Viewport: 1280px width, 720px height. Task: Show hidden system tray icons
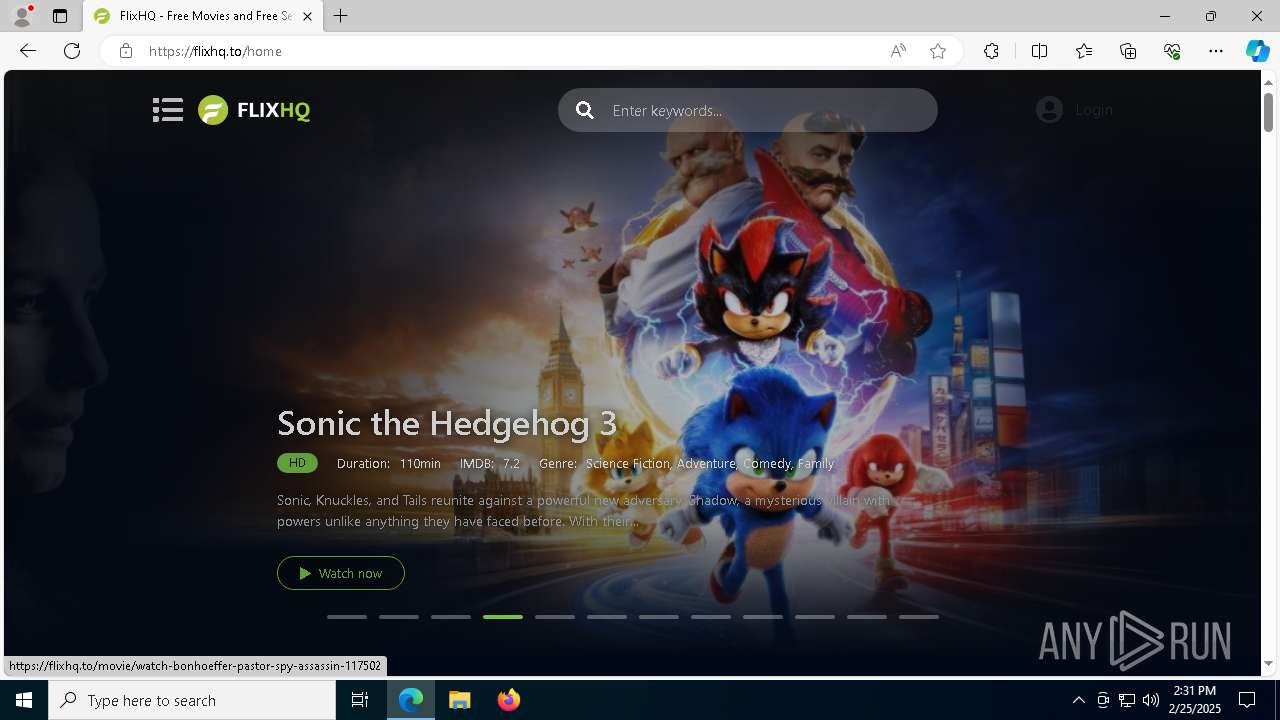pos(1078,700)
